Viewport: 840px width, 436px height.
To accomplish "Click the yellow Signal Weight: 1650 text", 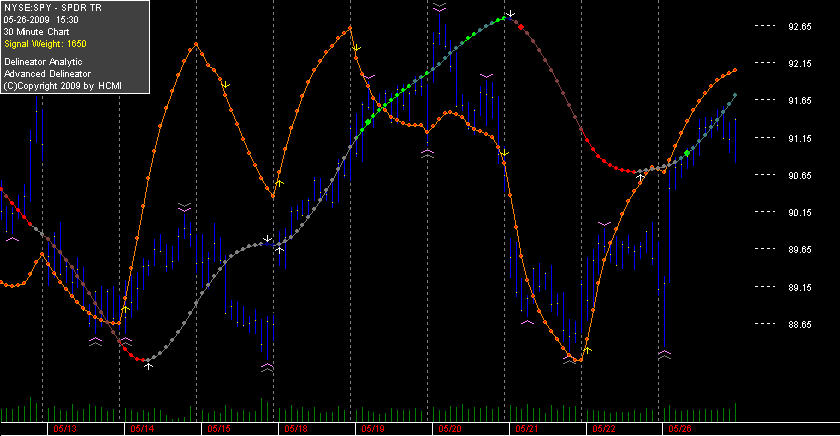I will [x=45, y=44].
